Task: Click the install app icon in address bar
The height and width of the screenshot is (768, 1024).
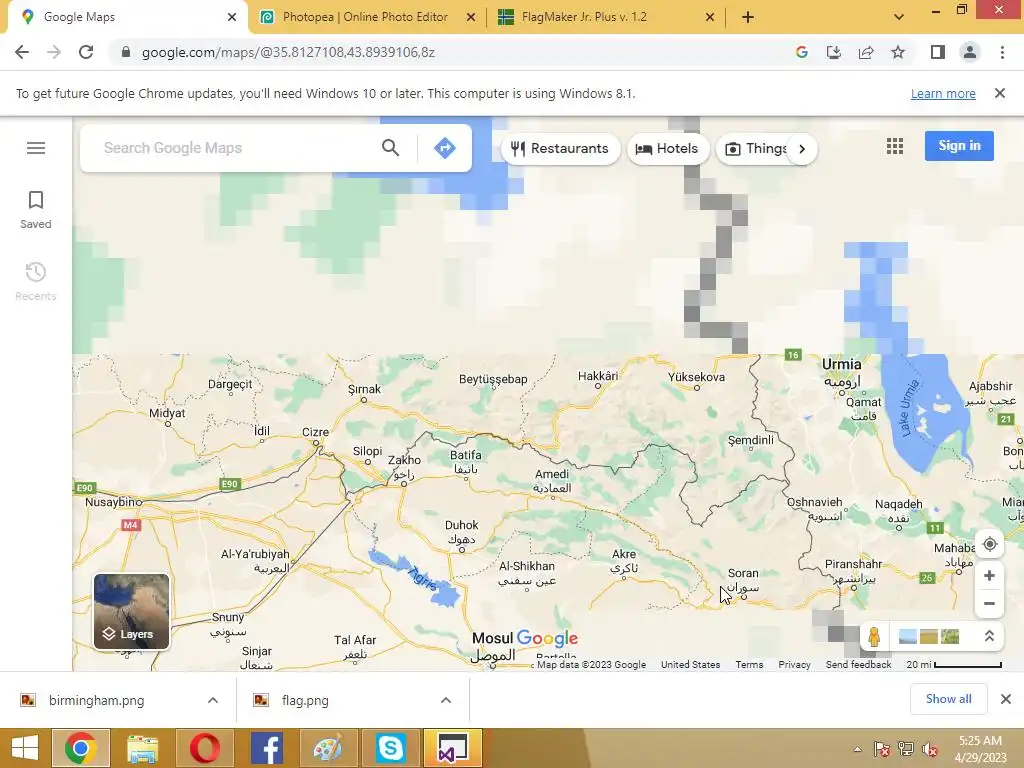Action: click(x=834, y=52)
